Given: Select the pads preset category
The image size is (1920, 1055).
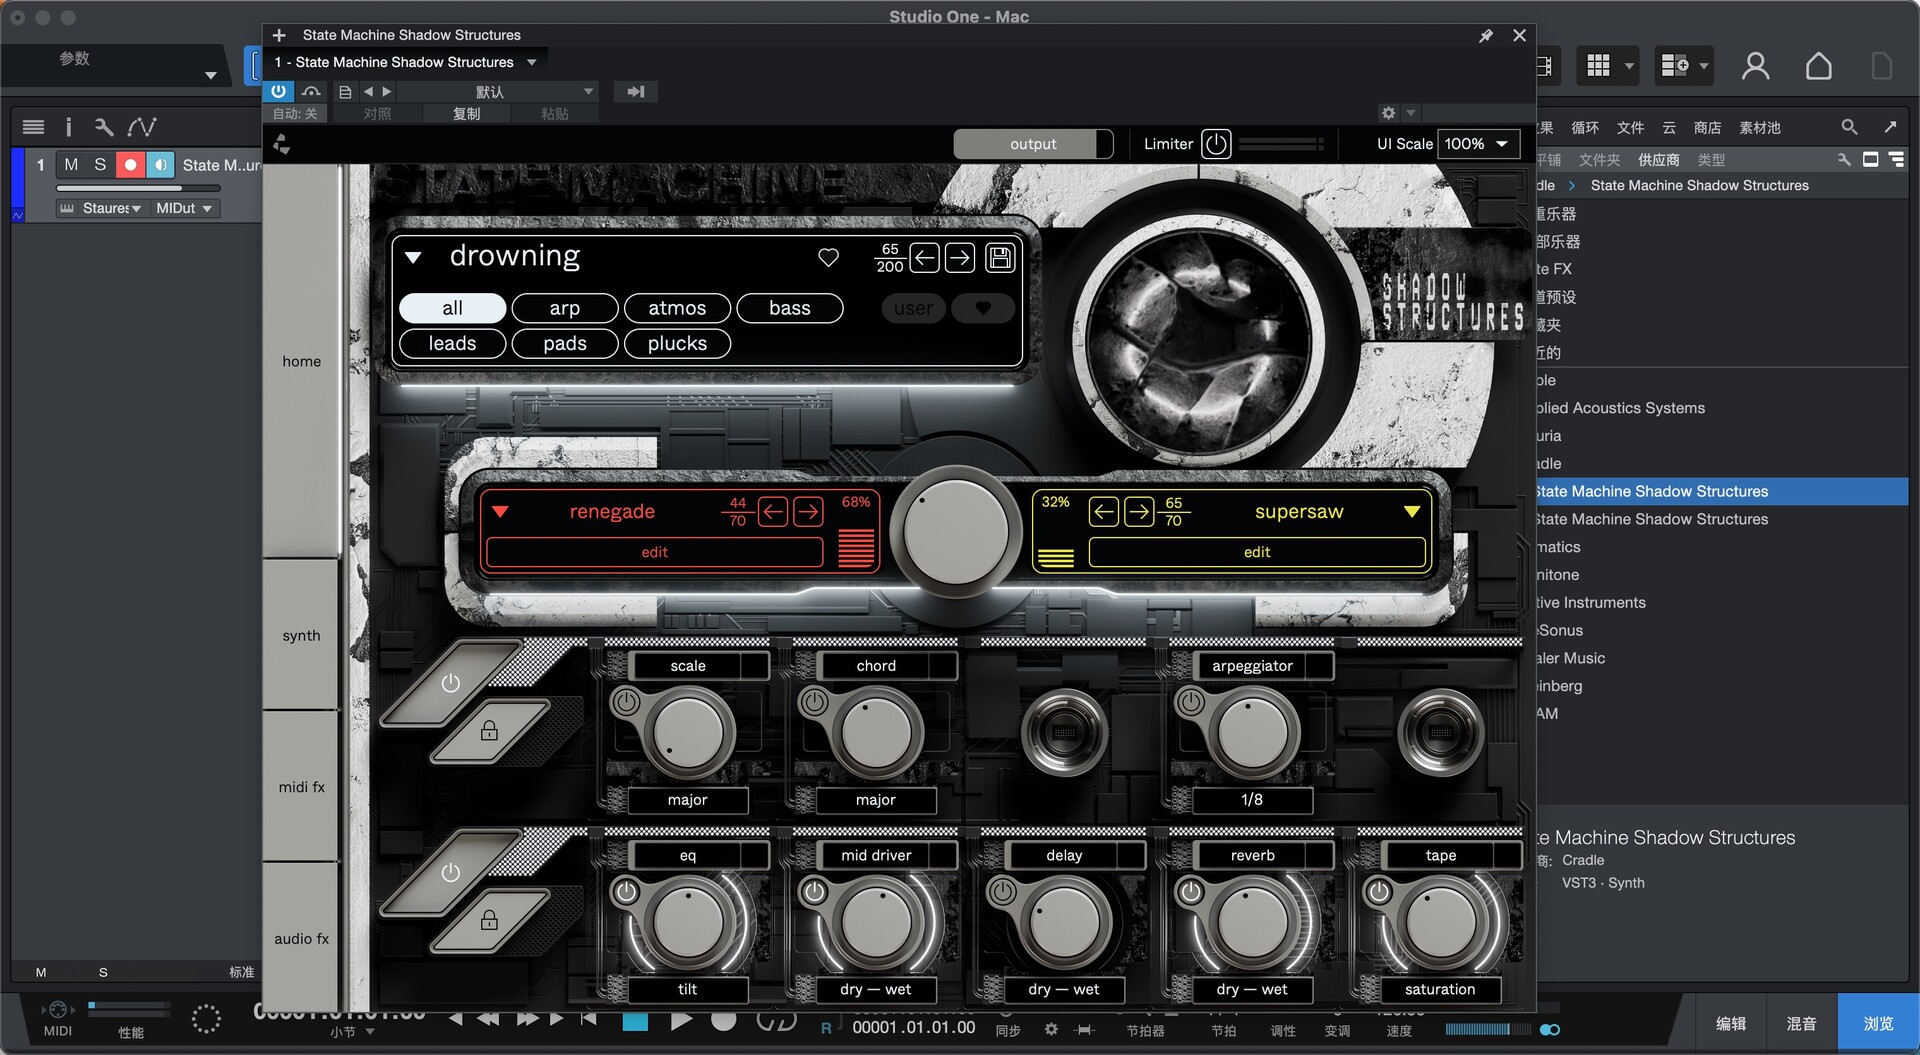Looking at the screenshot, I should pyautogui.click(x=565, y=343).
